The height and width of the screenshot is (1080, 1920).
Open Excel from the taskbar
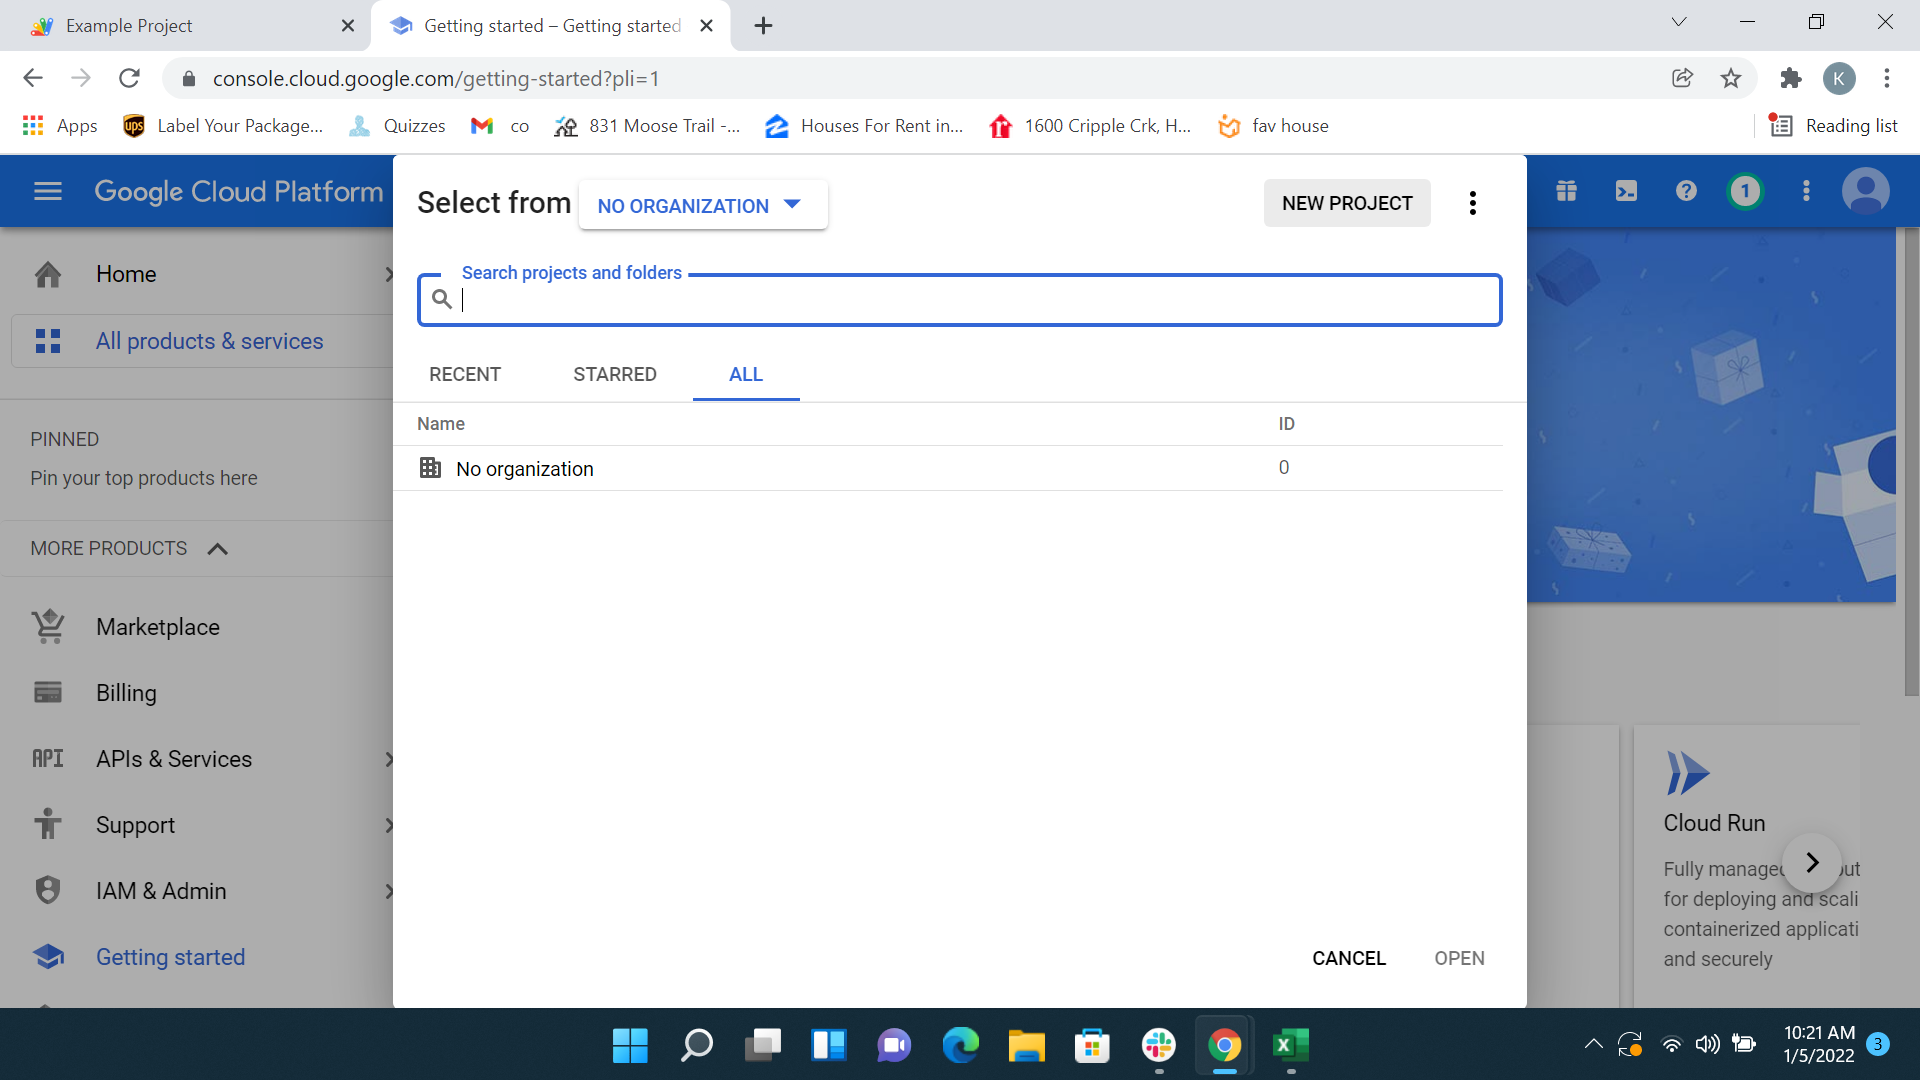[x=1290, y=1046]
